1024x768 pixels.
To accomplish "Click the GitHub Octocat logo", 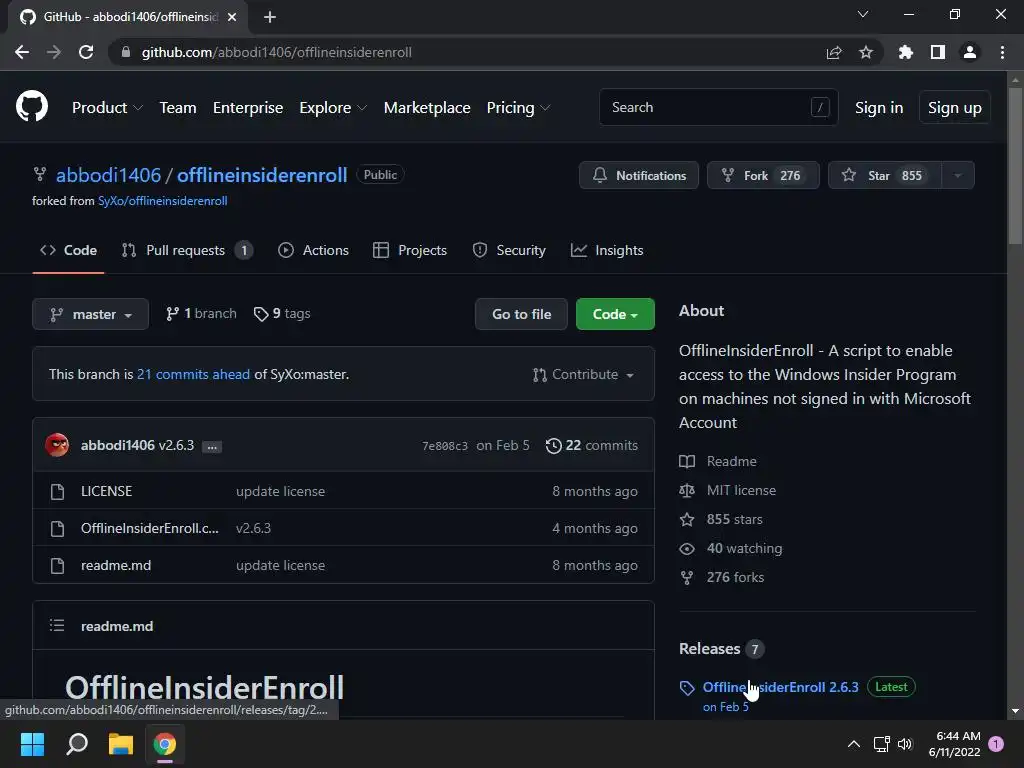I will (x=32, y=107).
